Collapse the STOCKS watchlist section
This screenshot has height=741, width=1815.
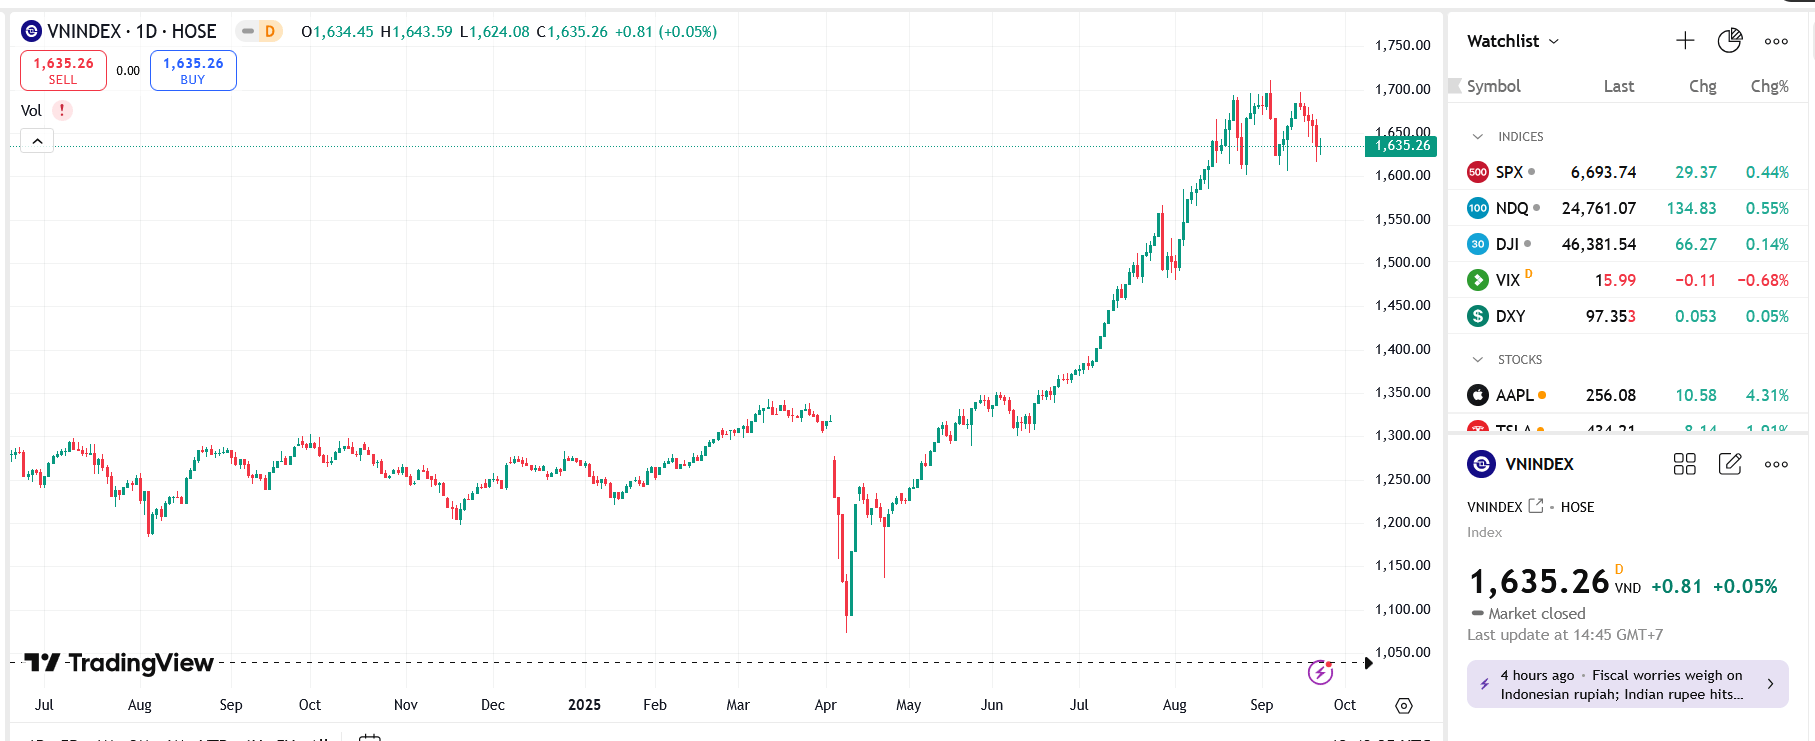(1478, 360)
